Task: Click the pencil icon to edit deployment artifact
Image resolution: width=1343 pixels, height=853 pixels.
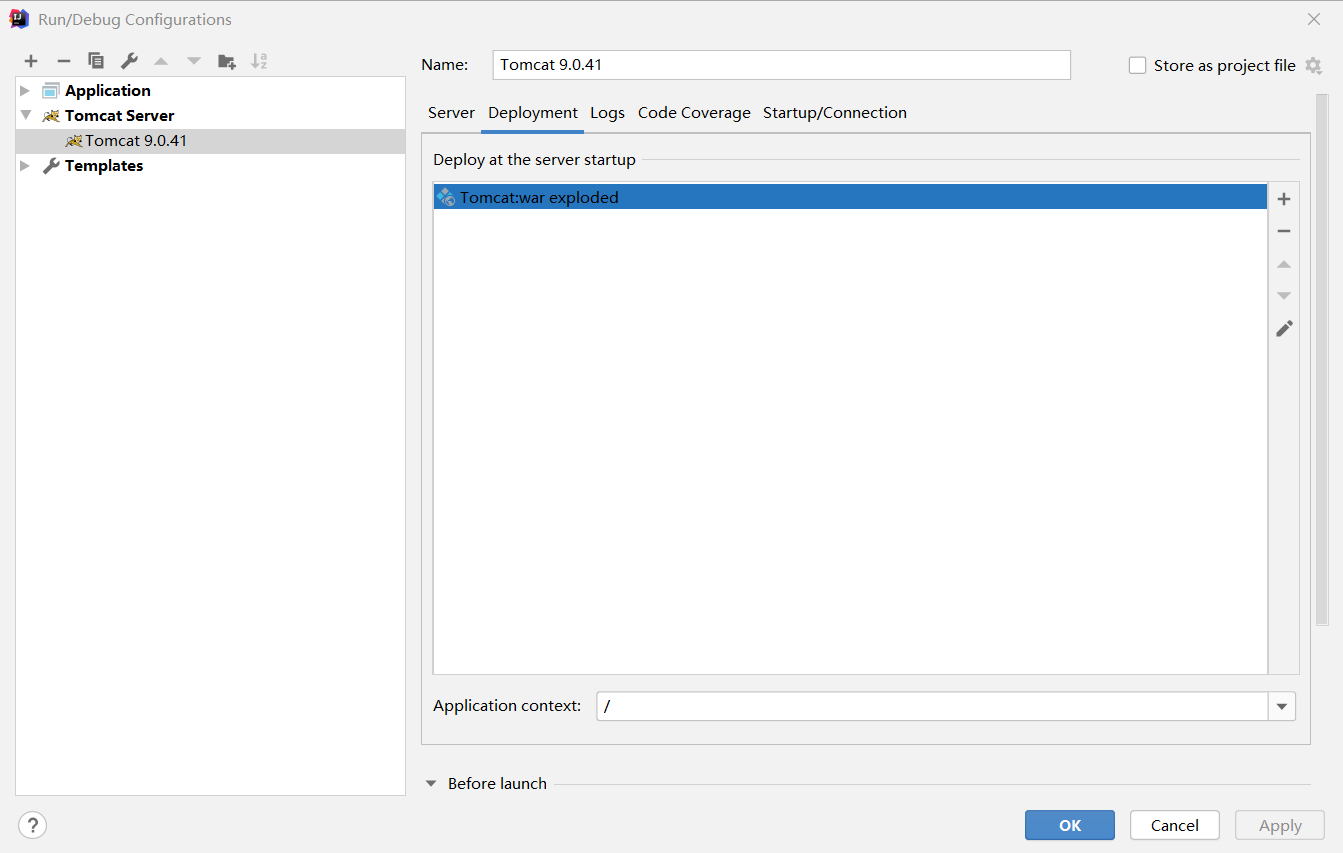Action: [1284, 328]
